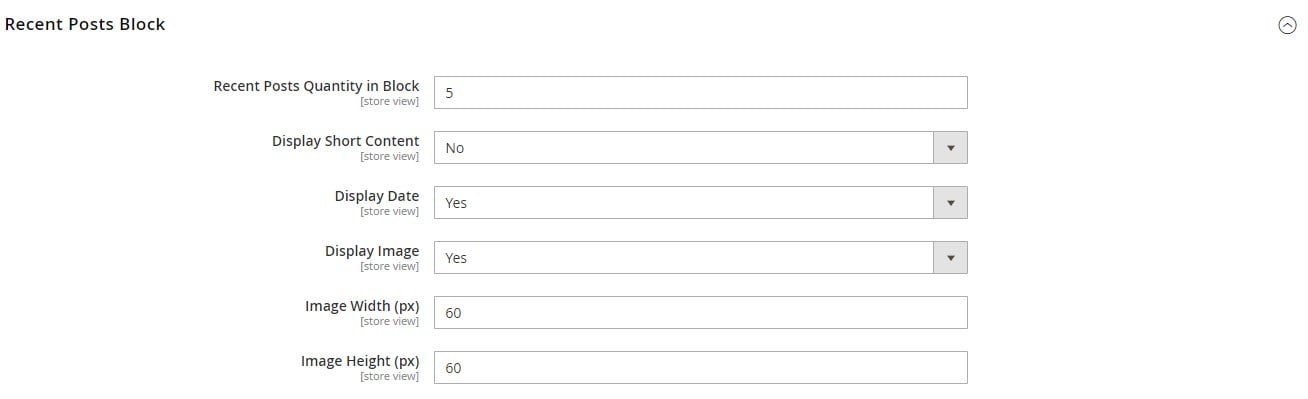Click the Recent Posts Quantity in Block label
The image size is (1308, 399).
[x=316, y=86]
